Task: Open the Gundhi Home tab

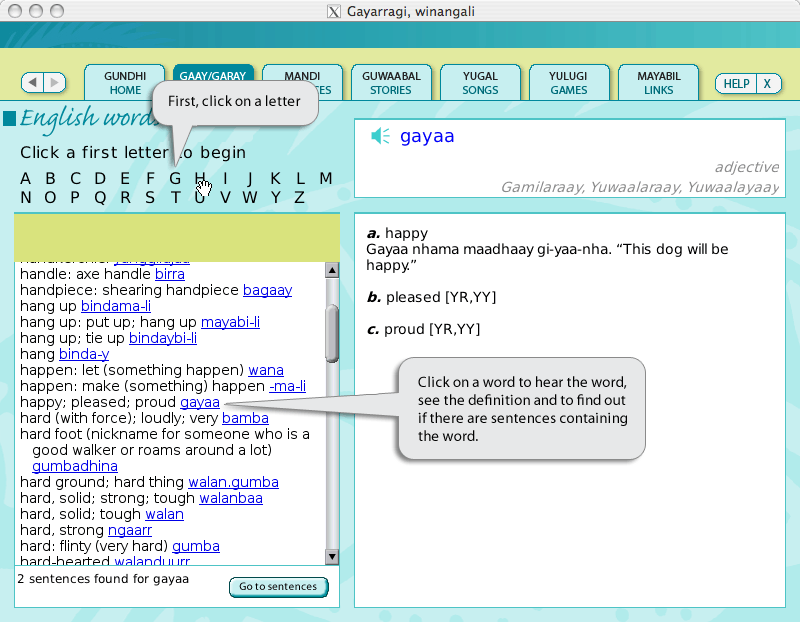Action: pyautogui.click(x=125, y=83)
